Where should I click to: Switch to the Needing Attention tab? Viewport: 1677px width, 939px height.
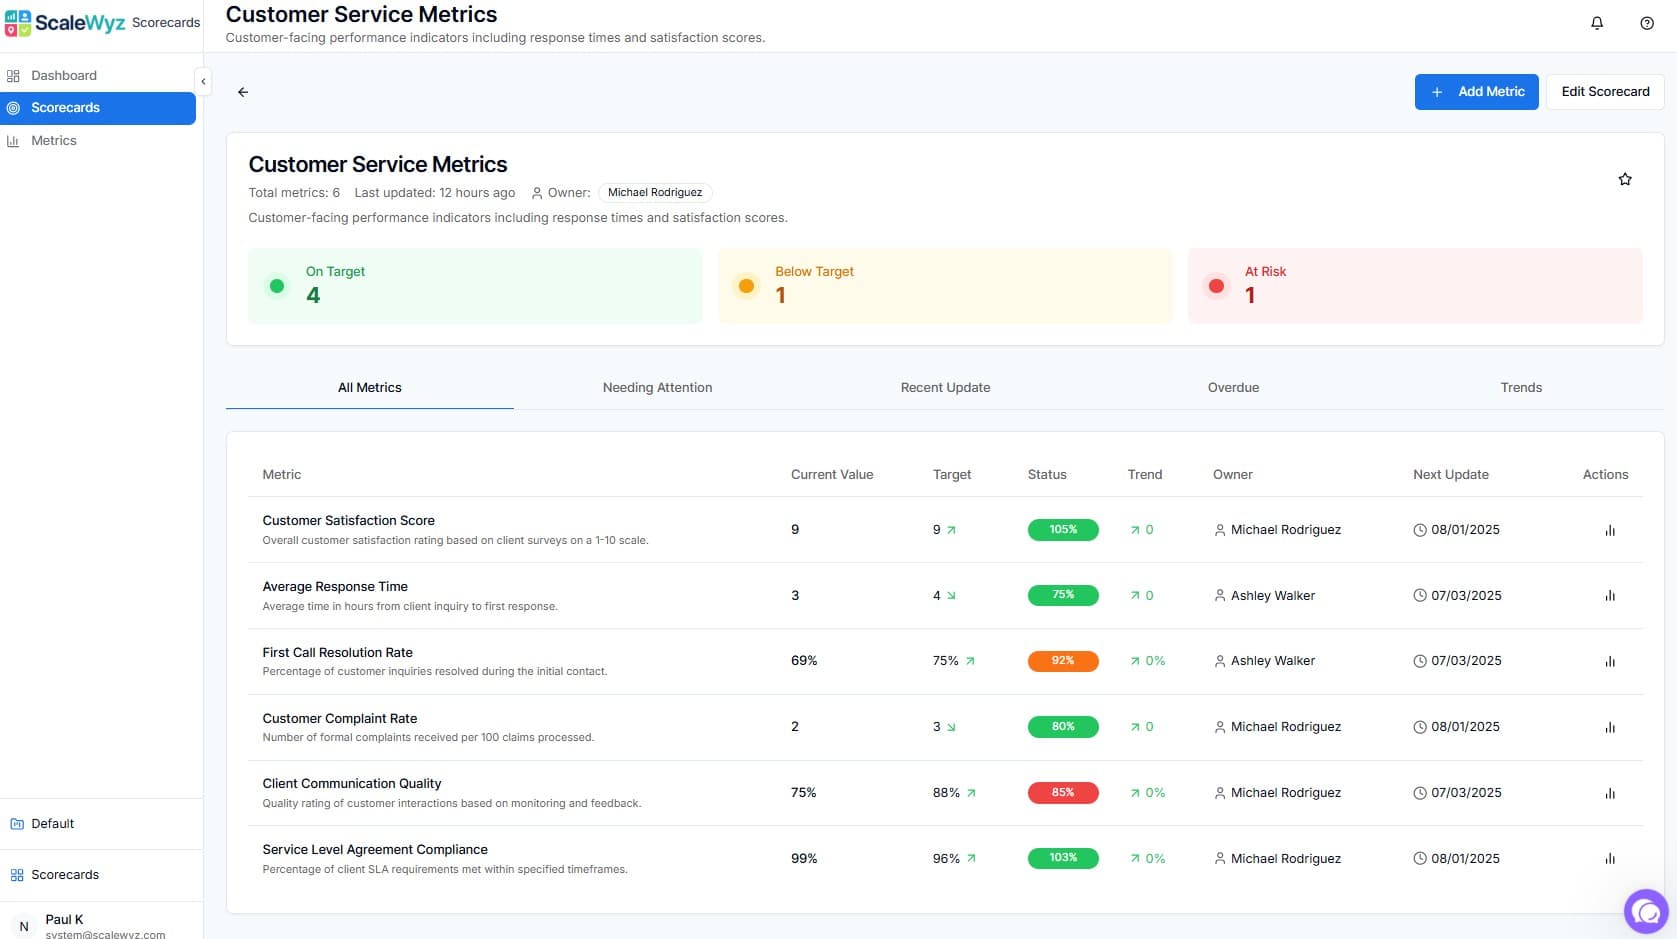point(657,387)
